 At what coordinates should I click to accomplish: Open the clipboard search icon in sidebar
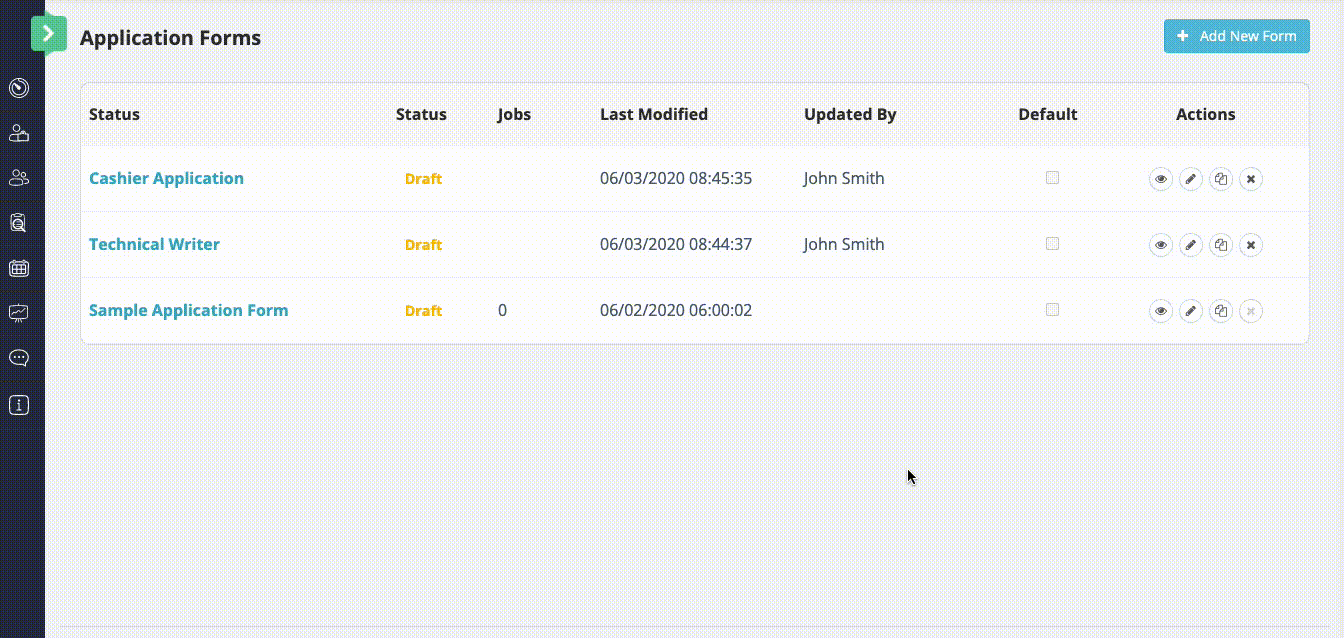[19, 223]
